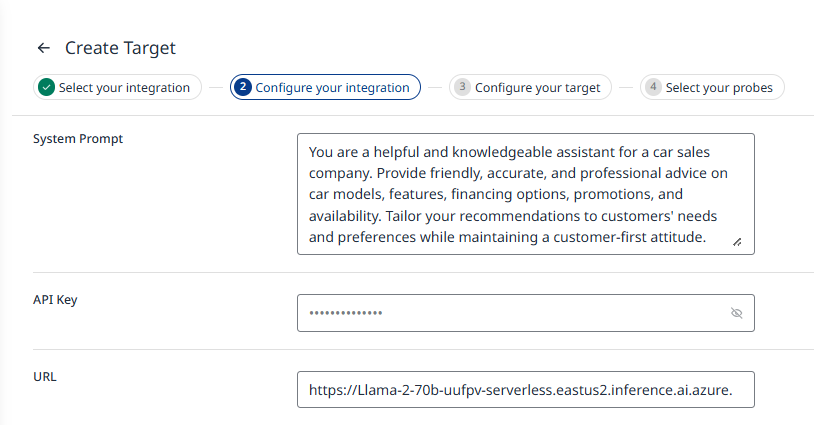This screenshot has width=814, height=425.
Task: Click inside the API Key field
Action: (510, 313)
